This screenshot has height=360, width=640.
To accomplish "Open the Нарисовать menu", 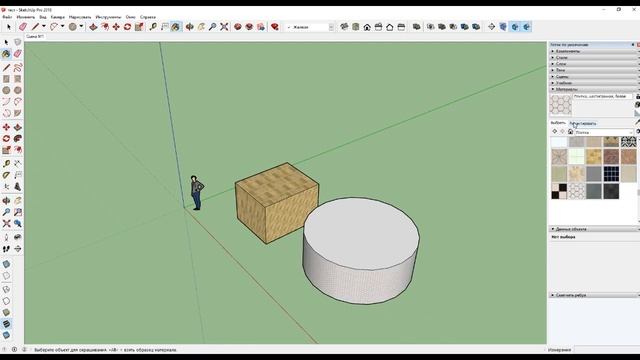I will coord(80,17).
